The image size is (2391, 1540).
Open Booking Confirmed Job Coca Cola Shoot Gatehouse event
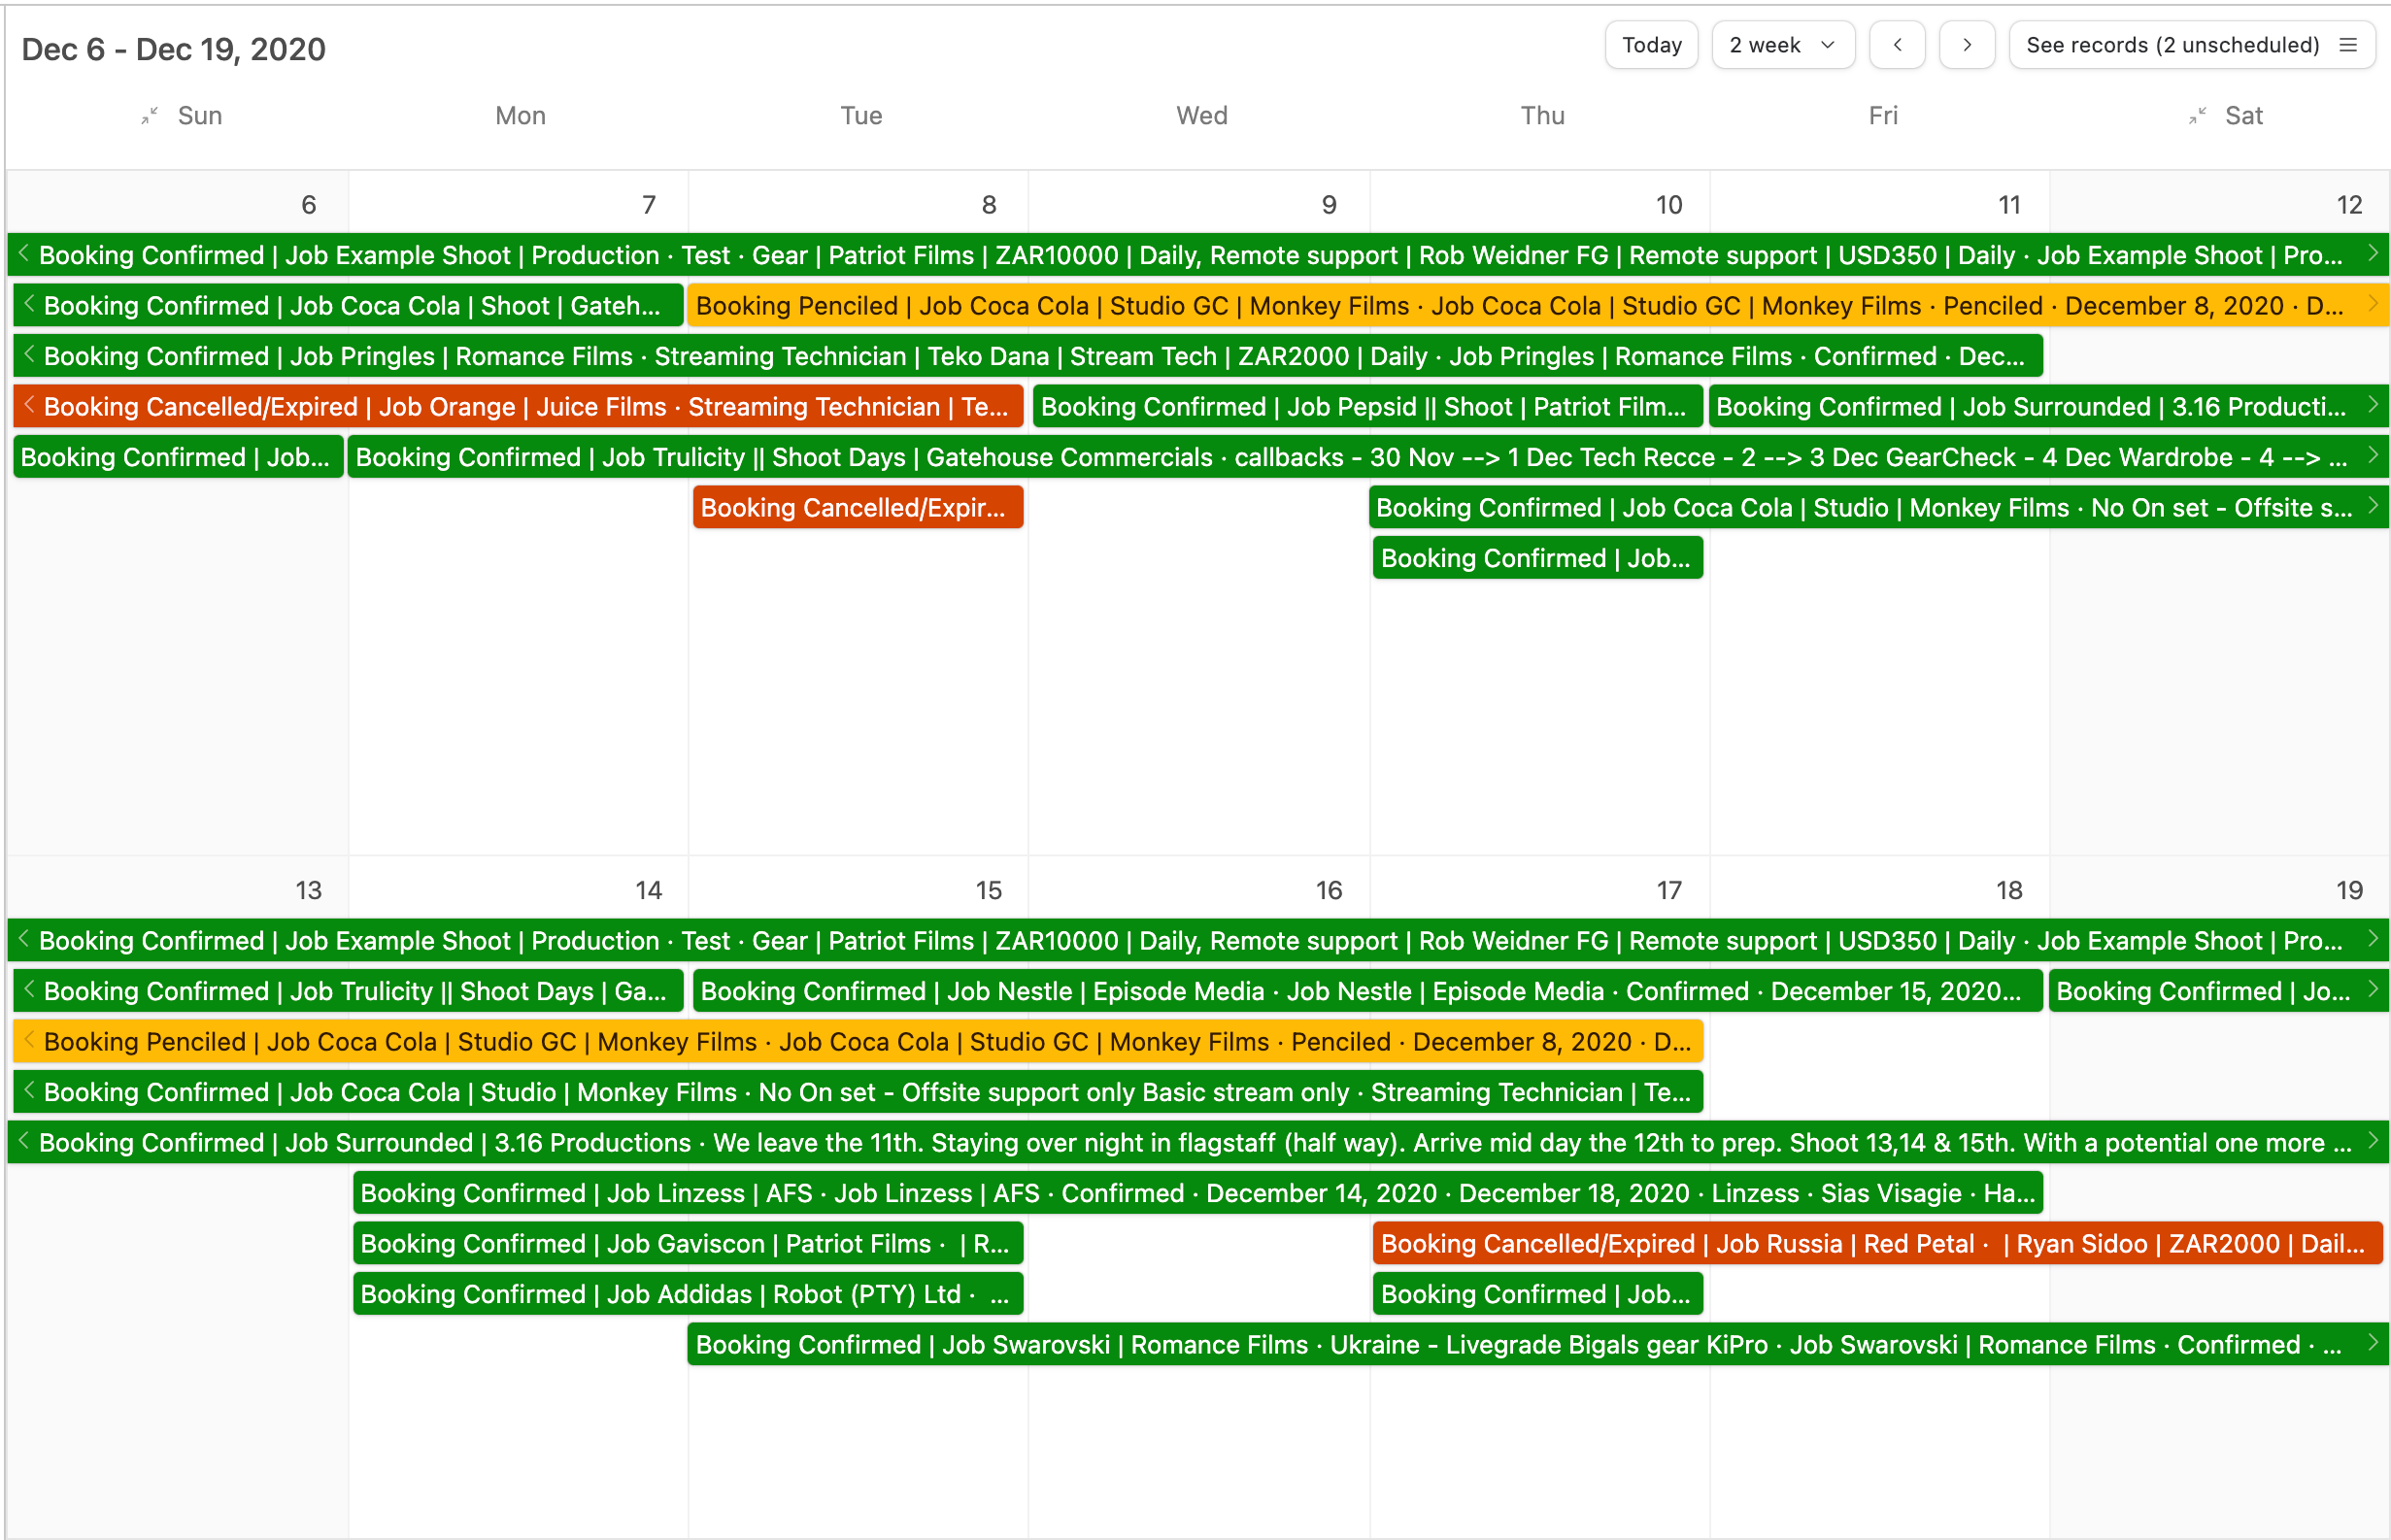pos(348,306)
